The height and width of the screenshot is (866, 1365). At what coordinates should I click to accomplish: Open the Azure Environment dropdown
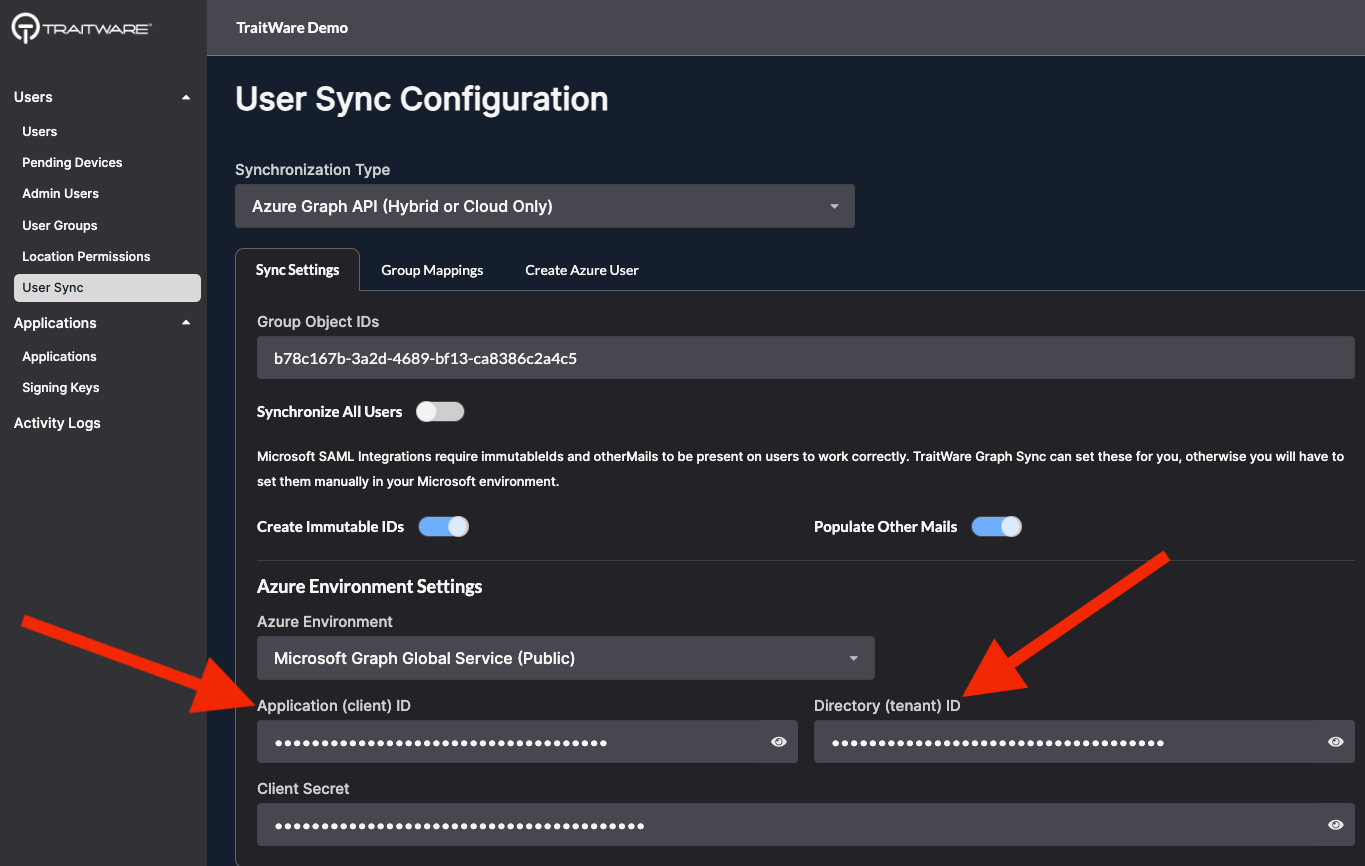tap(566, 658)
